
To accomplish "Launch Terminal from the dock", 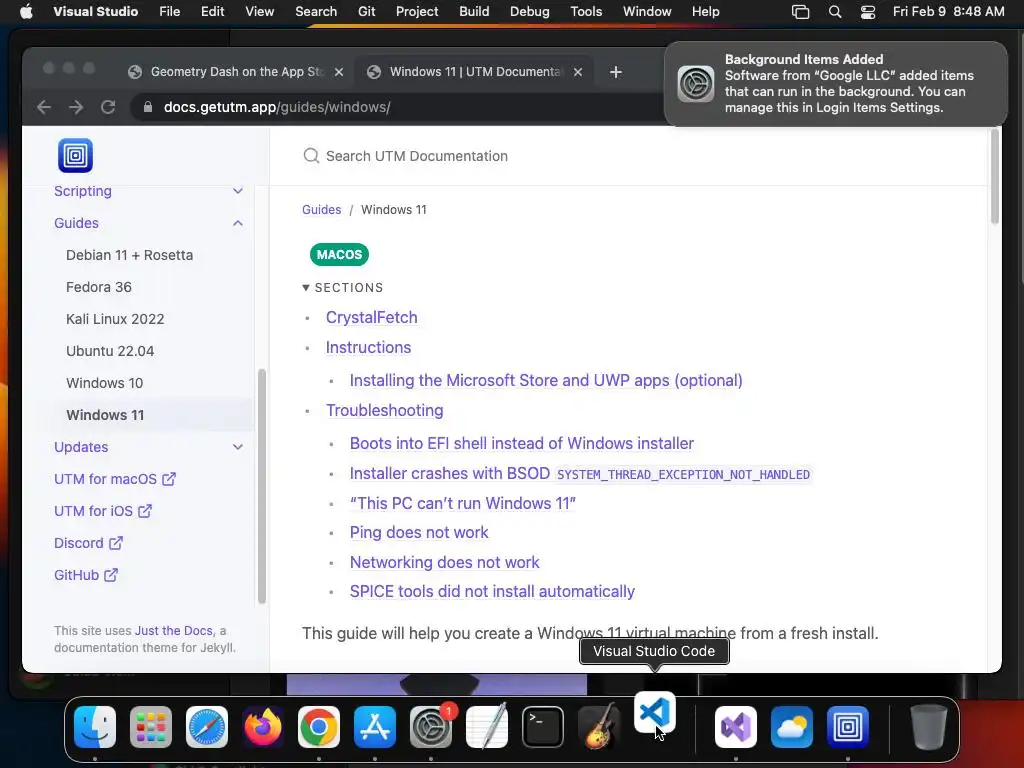I will coord(543,726).
